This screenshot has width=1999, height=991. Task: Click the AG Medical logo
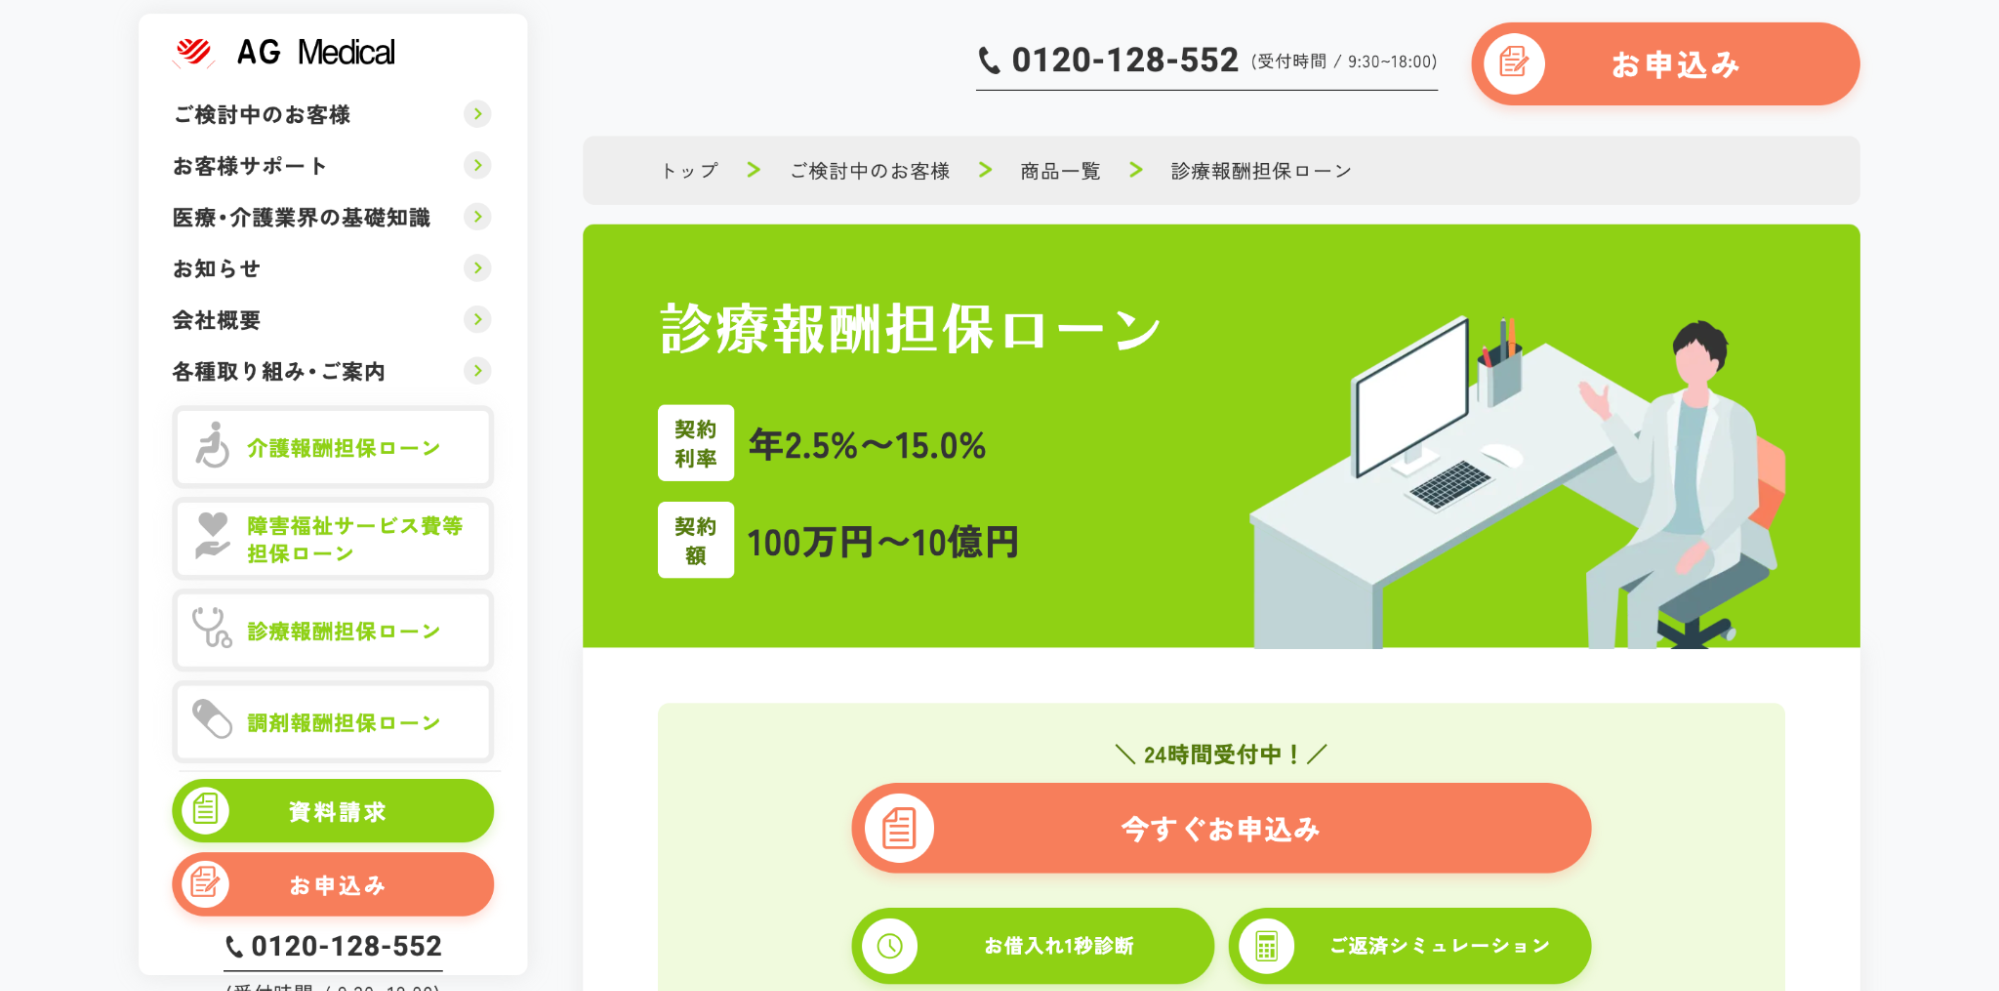click(x=284, y=52)
